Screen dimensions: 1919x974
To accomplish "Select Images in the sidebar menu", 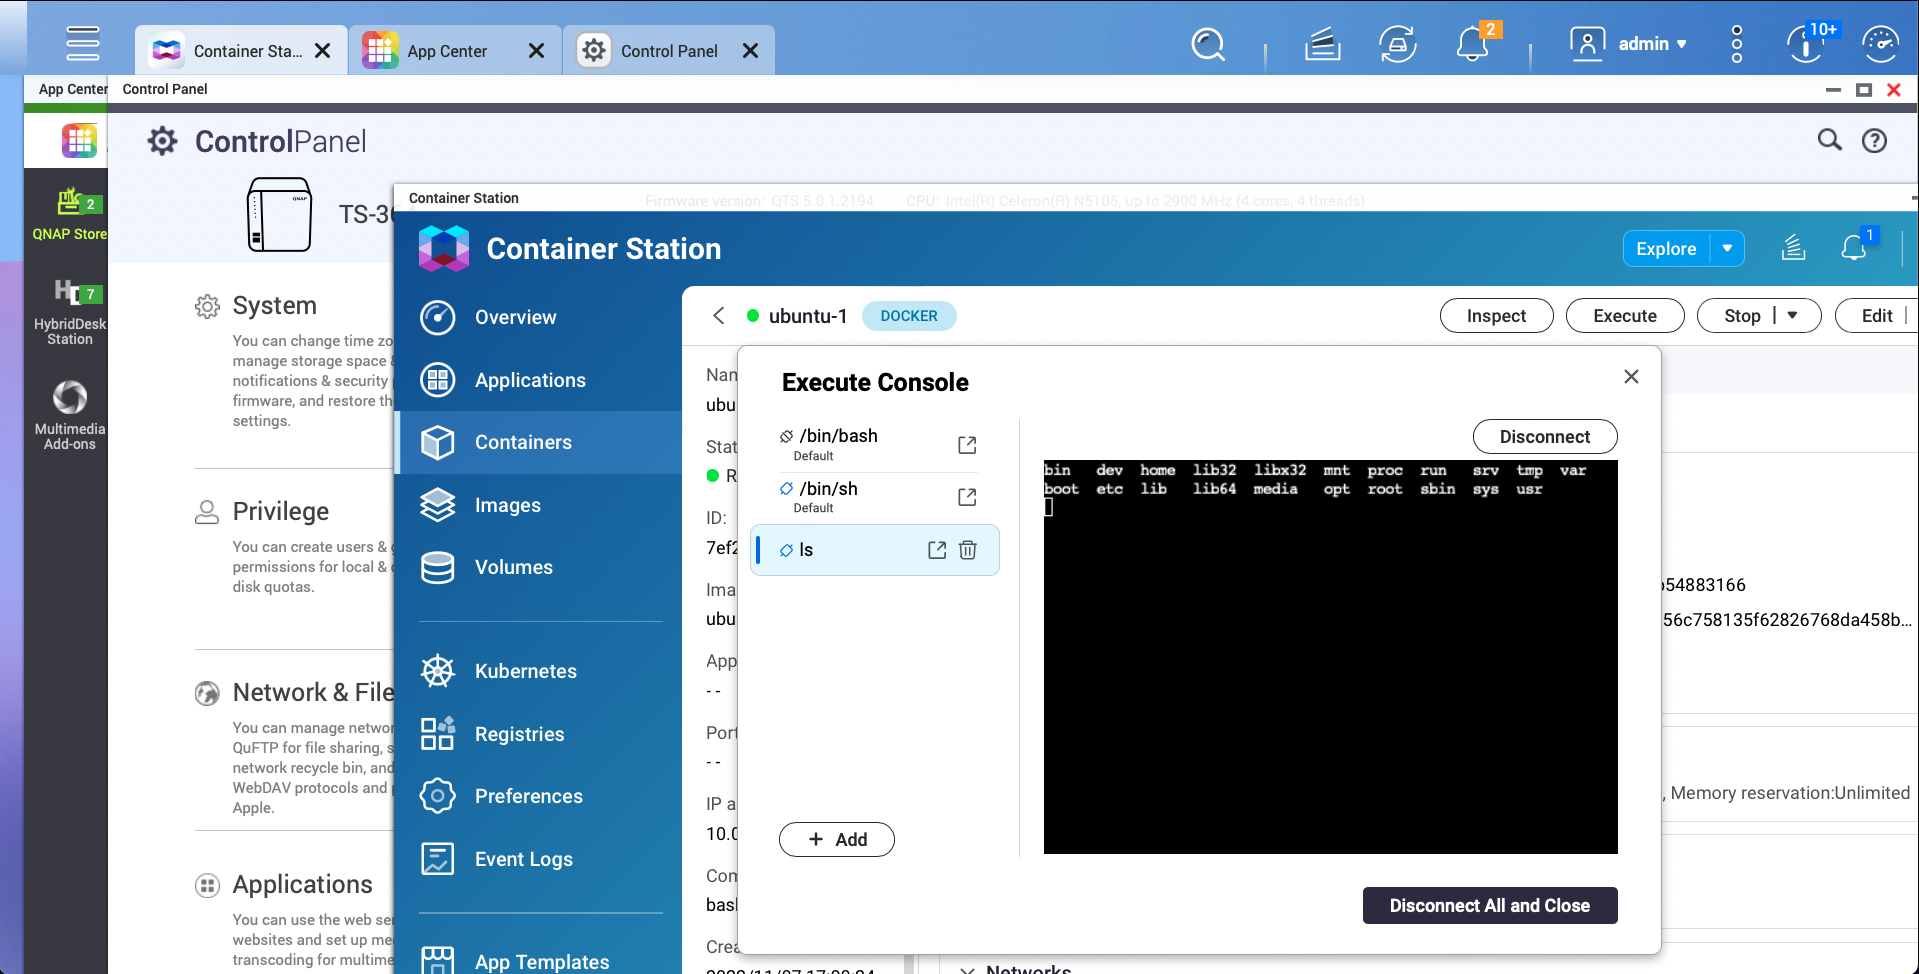I will coord(507,505).
